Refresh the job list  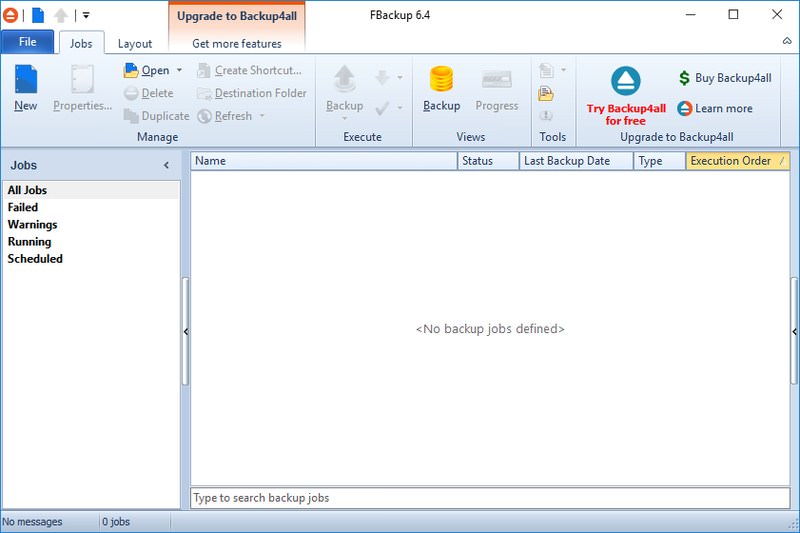click(x=225, y=116)
